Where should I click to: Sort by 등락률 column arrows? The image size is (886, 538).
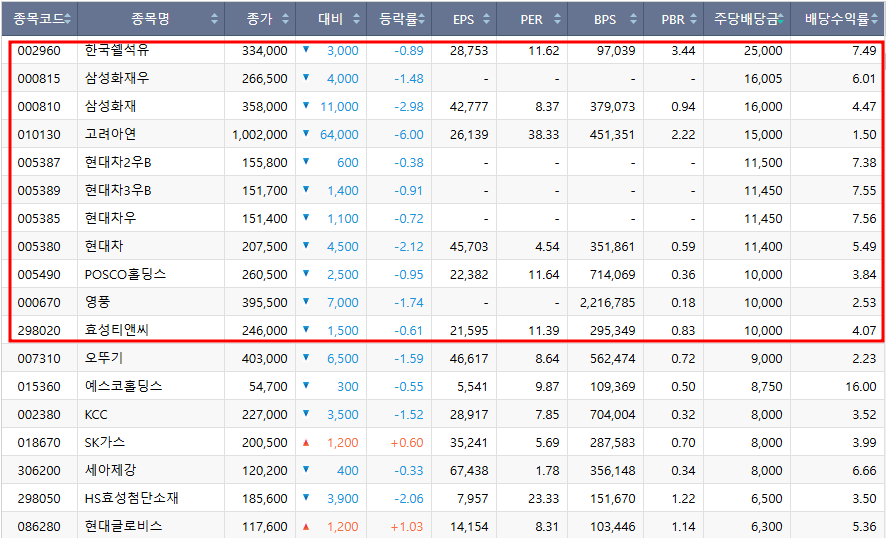pyautogui.click(x=422, y=19)
